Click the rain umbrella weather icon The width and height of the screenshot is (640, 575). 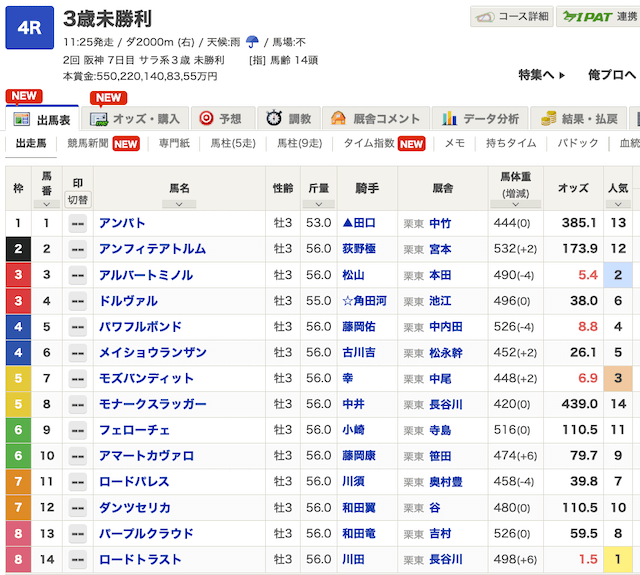[252, 42]
